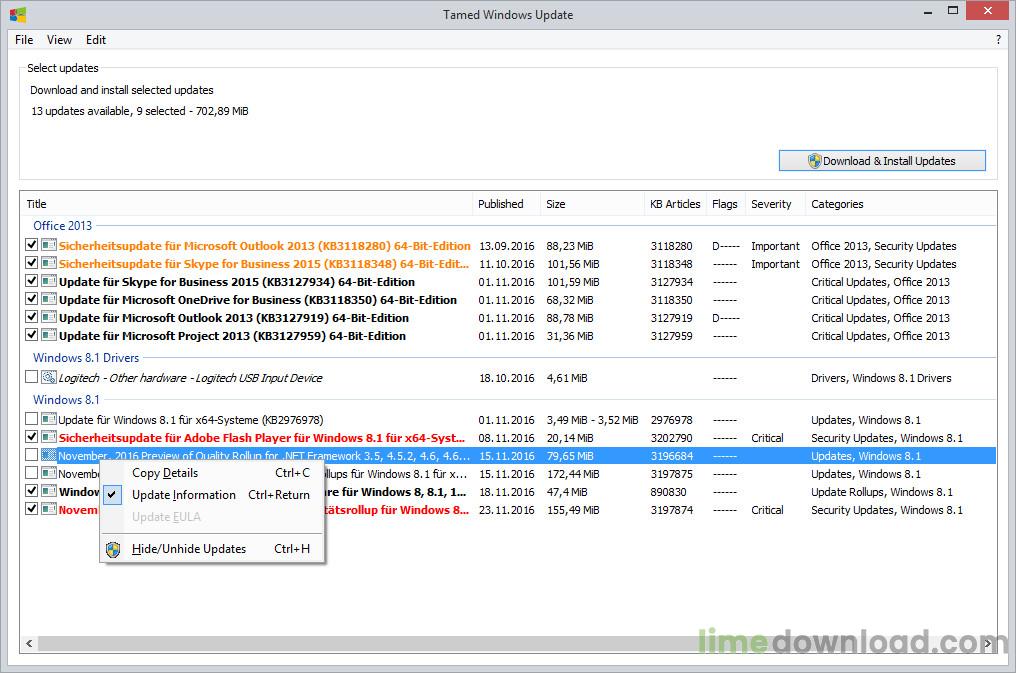Sort by the KB Articles column header
The height and width of the screenshot is (673, 1016).
[x=675, y=204]
